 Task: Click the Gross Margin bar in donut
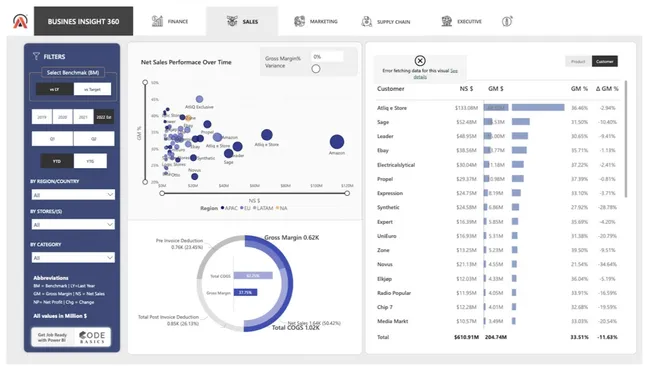pos(245,293)
